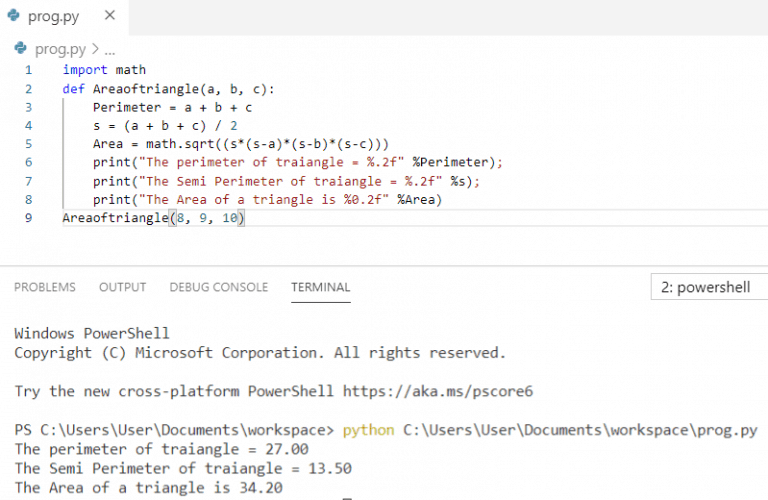Switch to the OUTPUT panel tab

(x=122, y=287)
